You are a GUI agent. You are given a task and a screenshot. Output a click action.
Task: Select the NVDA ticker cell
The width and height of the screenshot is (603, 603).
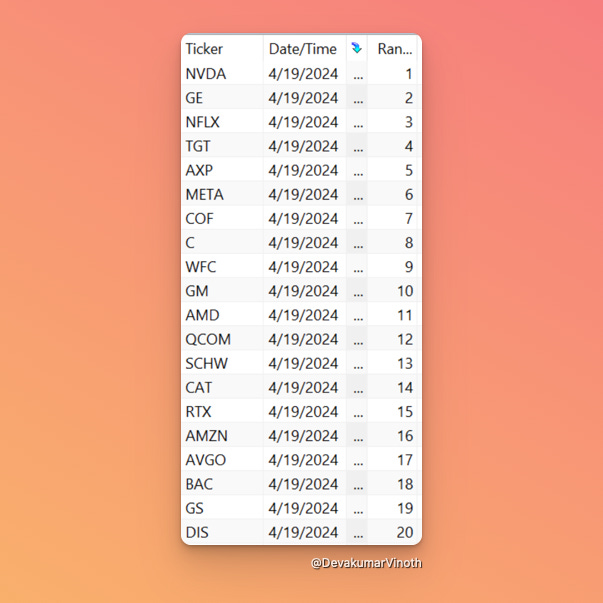click(222, 73)
